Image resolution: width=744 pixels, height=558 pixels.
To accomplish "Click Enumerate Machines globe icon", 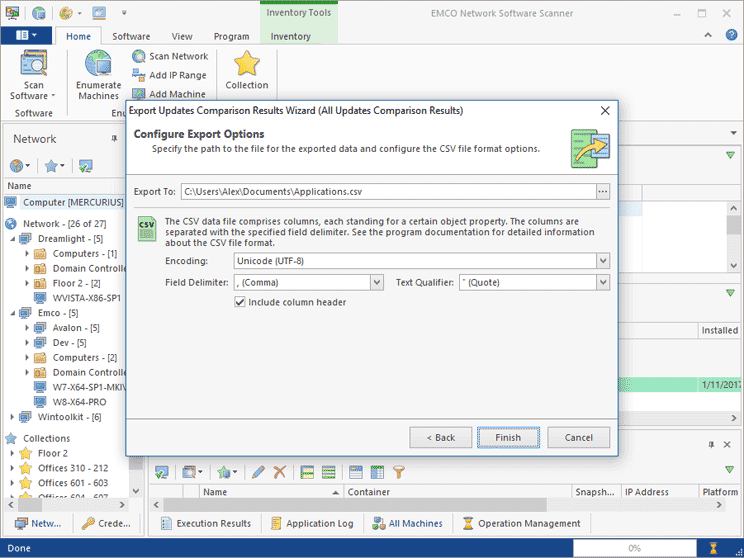I will 98,64.
